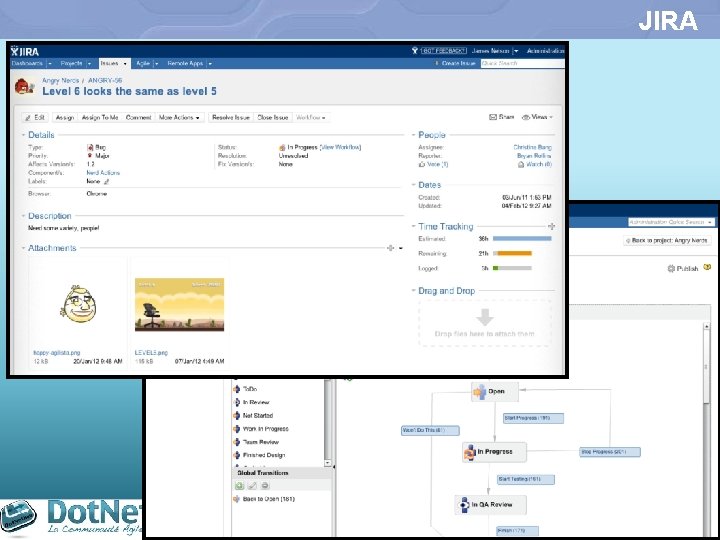Click the Got Feedback button
720x540 pixels.
[444, 51]
